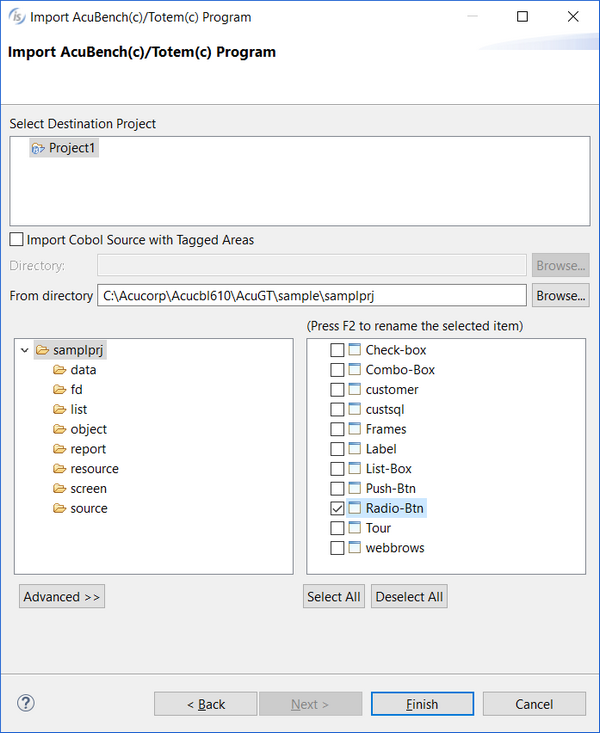Click the screen folder icon
The height and width of the screenshot is (733, 600).
click(59, 489)
